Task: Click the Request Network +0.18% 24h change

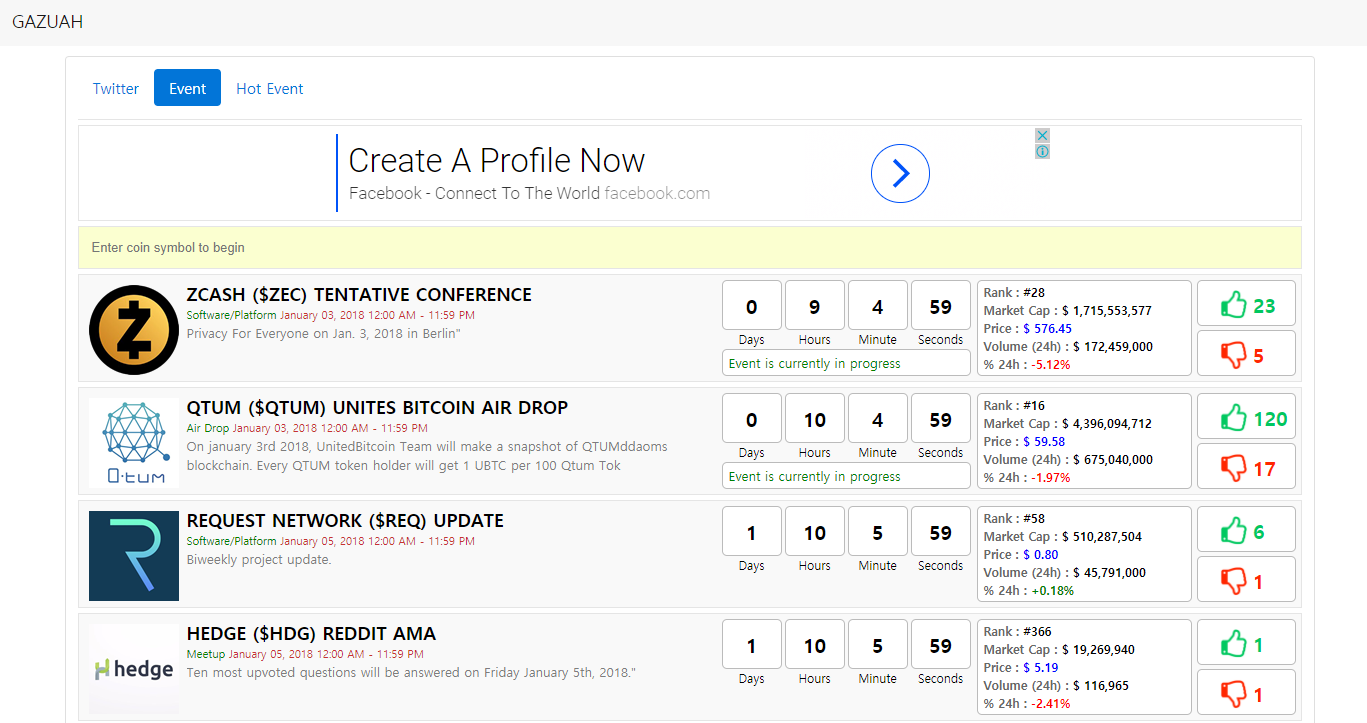Action: click(x=1052, y=591)
